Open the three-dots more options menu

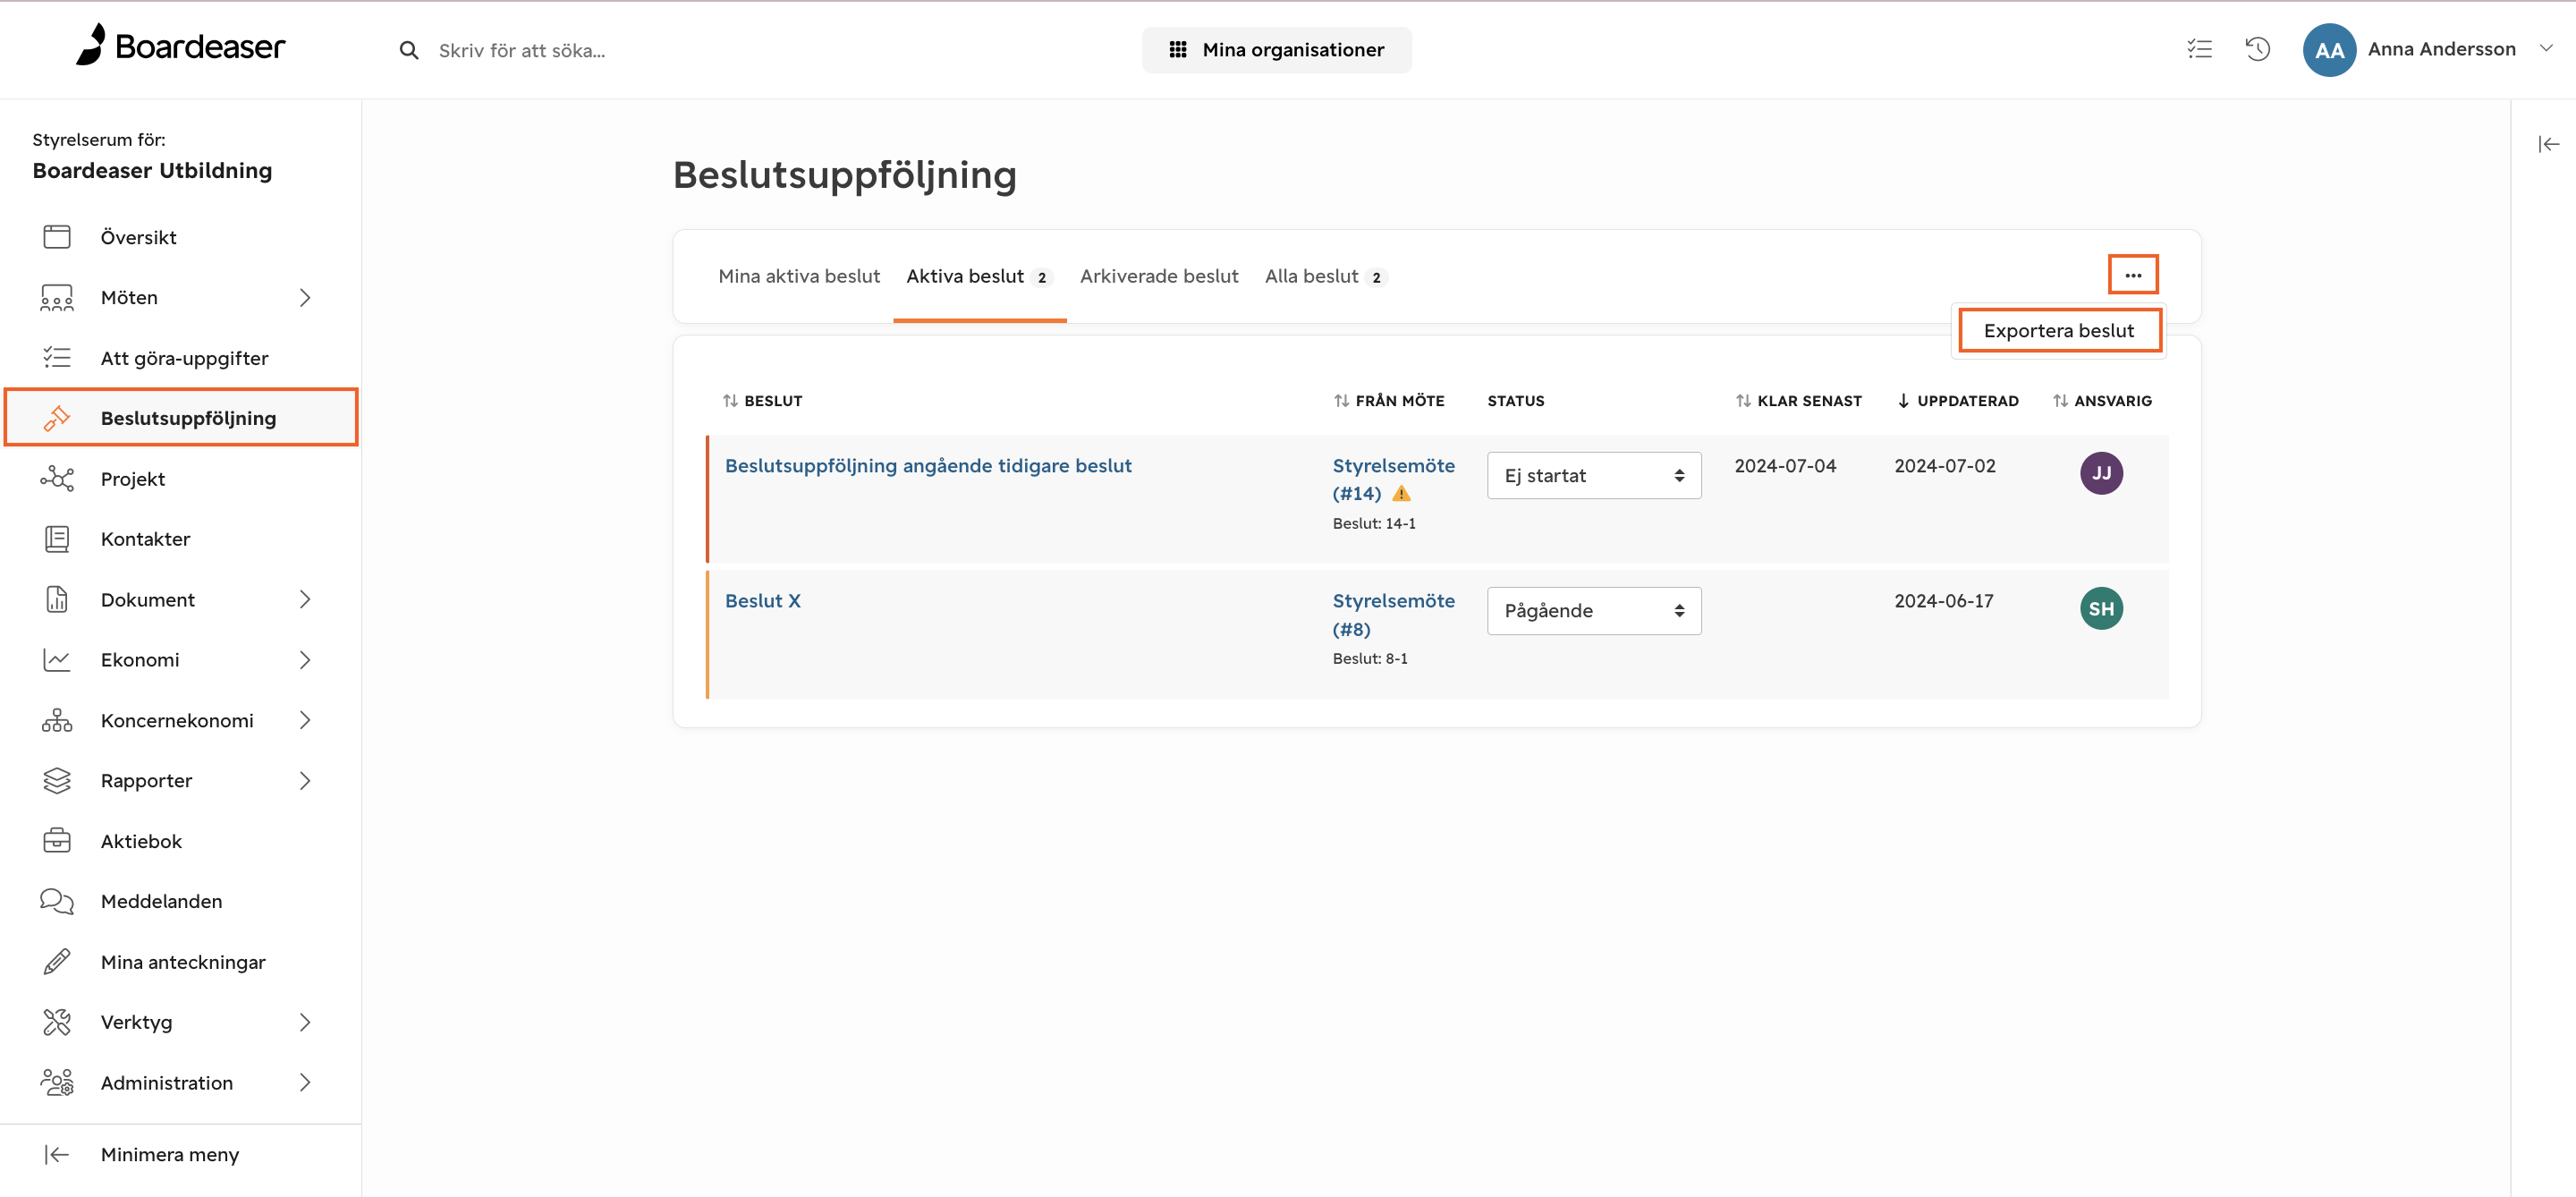(x=2132, y=275)
